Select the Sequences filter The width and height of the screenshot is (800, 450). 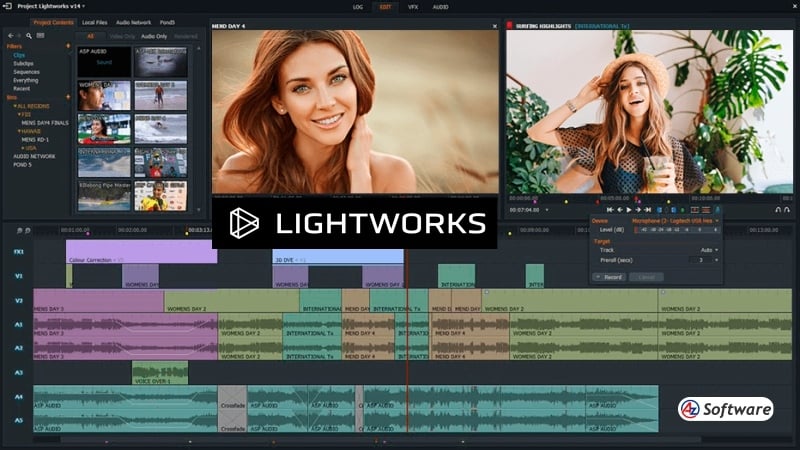coord(27,72)
